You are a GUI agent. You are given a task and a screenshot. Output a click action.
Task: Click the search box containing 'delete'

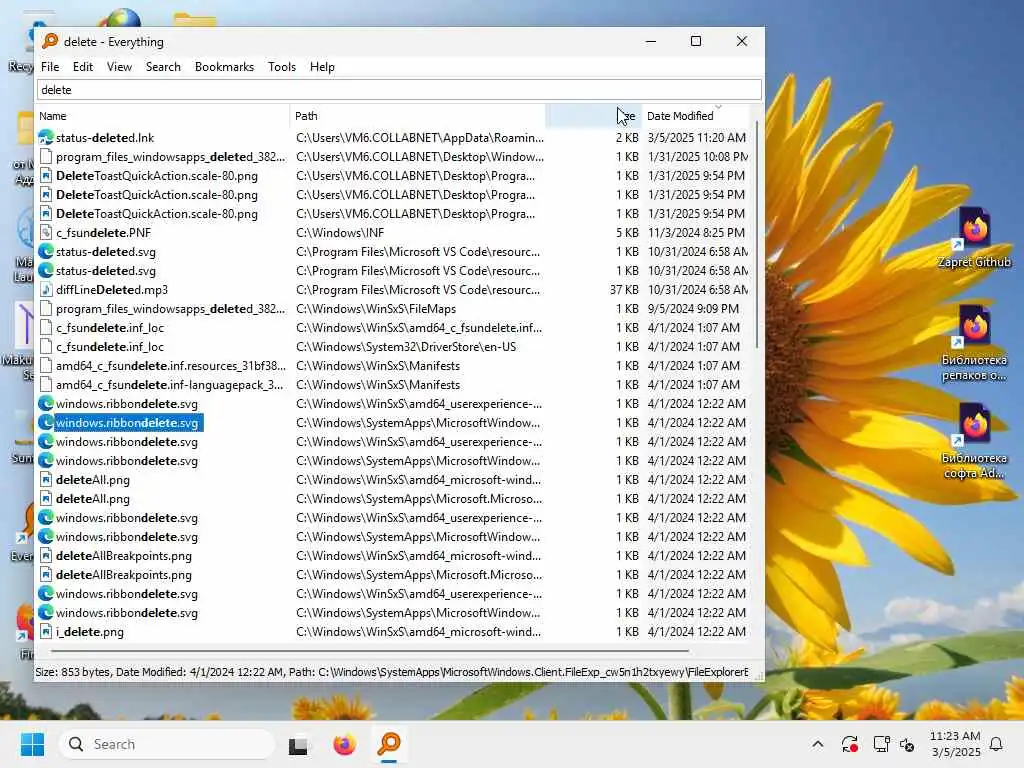(x=399, y=90)
